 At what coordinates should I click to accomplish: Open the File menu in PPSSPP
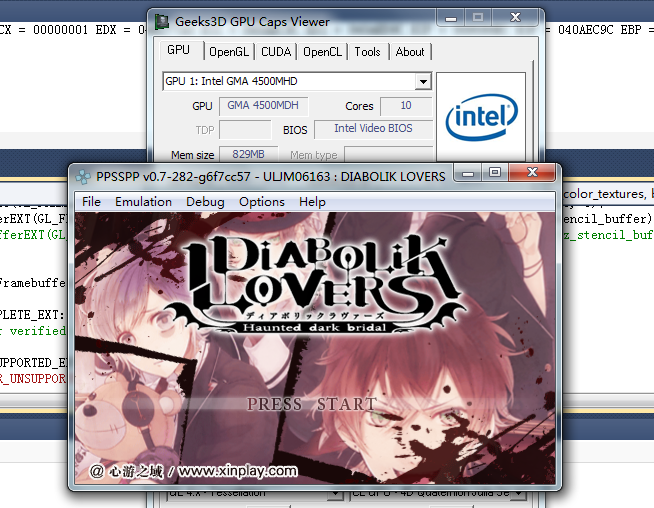[x=91, y=201]
